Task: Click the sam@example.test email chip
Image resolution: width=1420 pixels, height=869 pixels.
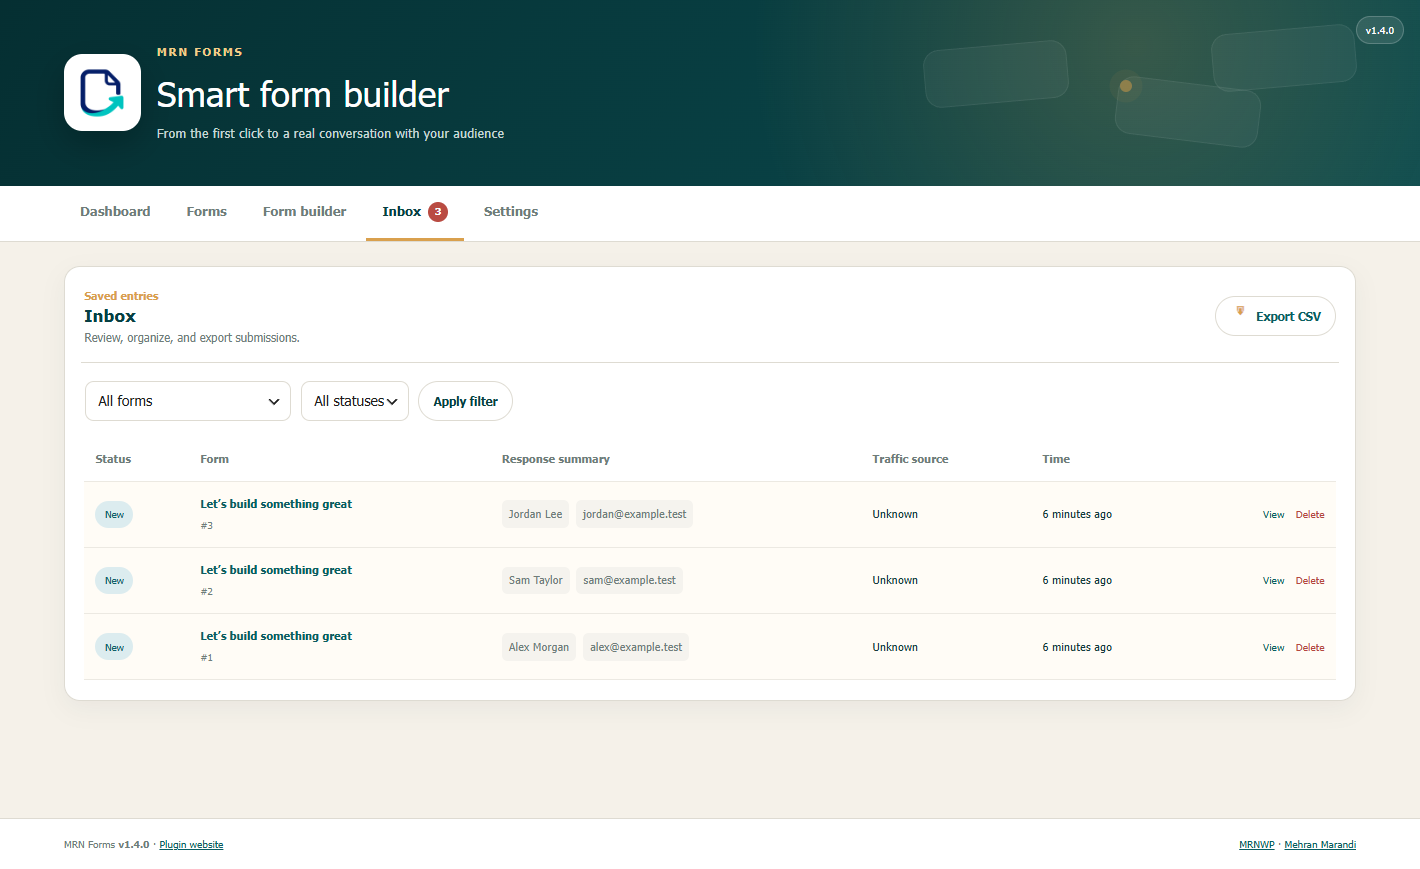Action: click(629, 580)
